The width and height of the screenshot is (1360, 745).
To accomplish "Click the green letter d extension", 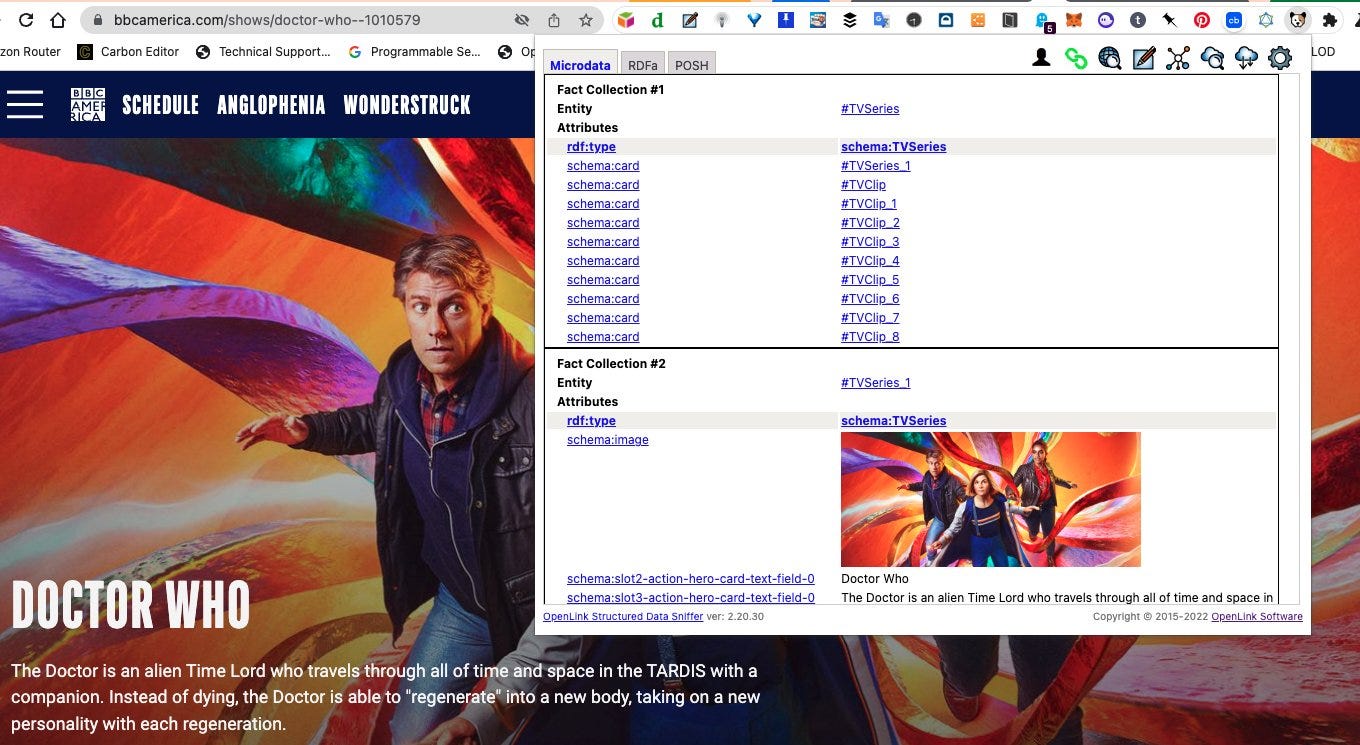I will click(657, 20).
